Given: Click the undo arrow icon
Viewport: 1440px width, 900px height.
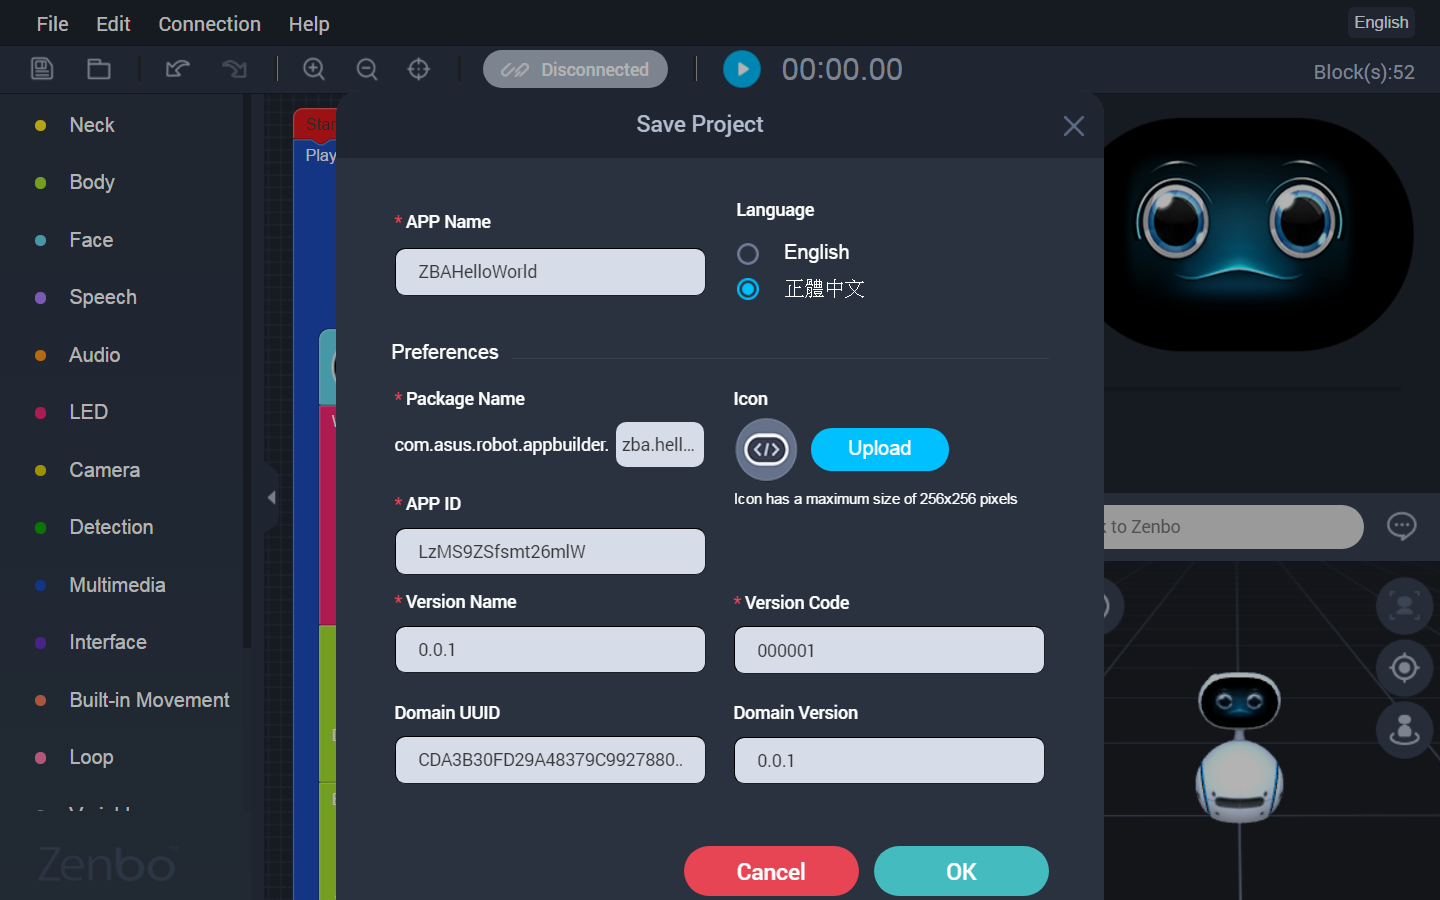Looking at the screenshot, I should pyautogui.click(x=178, y=69).
